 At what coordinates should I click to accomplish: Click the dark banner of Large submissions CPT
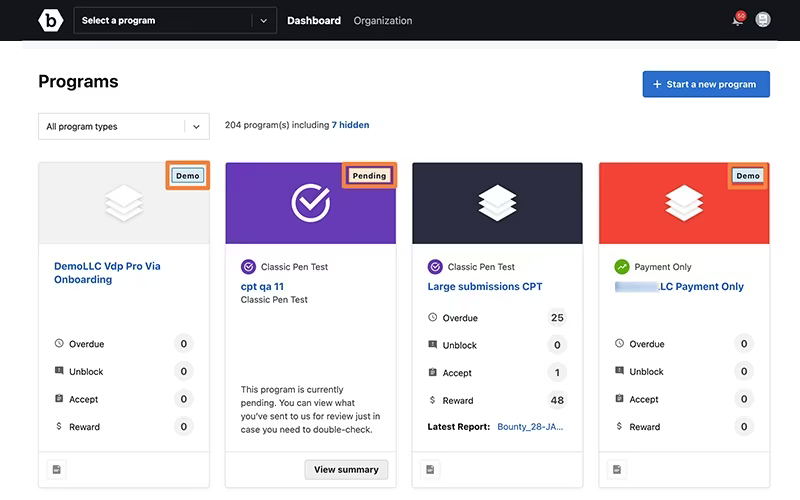(x=497, y=203)
